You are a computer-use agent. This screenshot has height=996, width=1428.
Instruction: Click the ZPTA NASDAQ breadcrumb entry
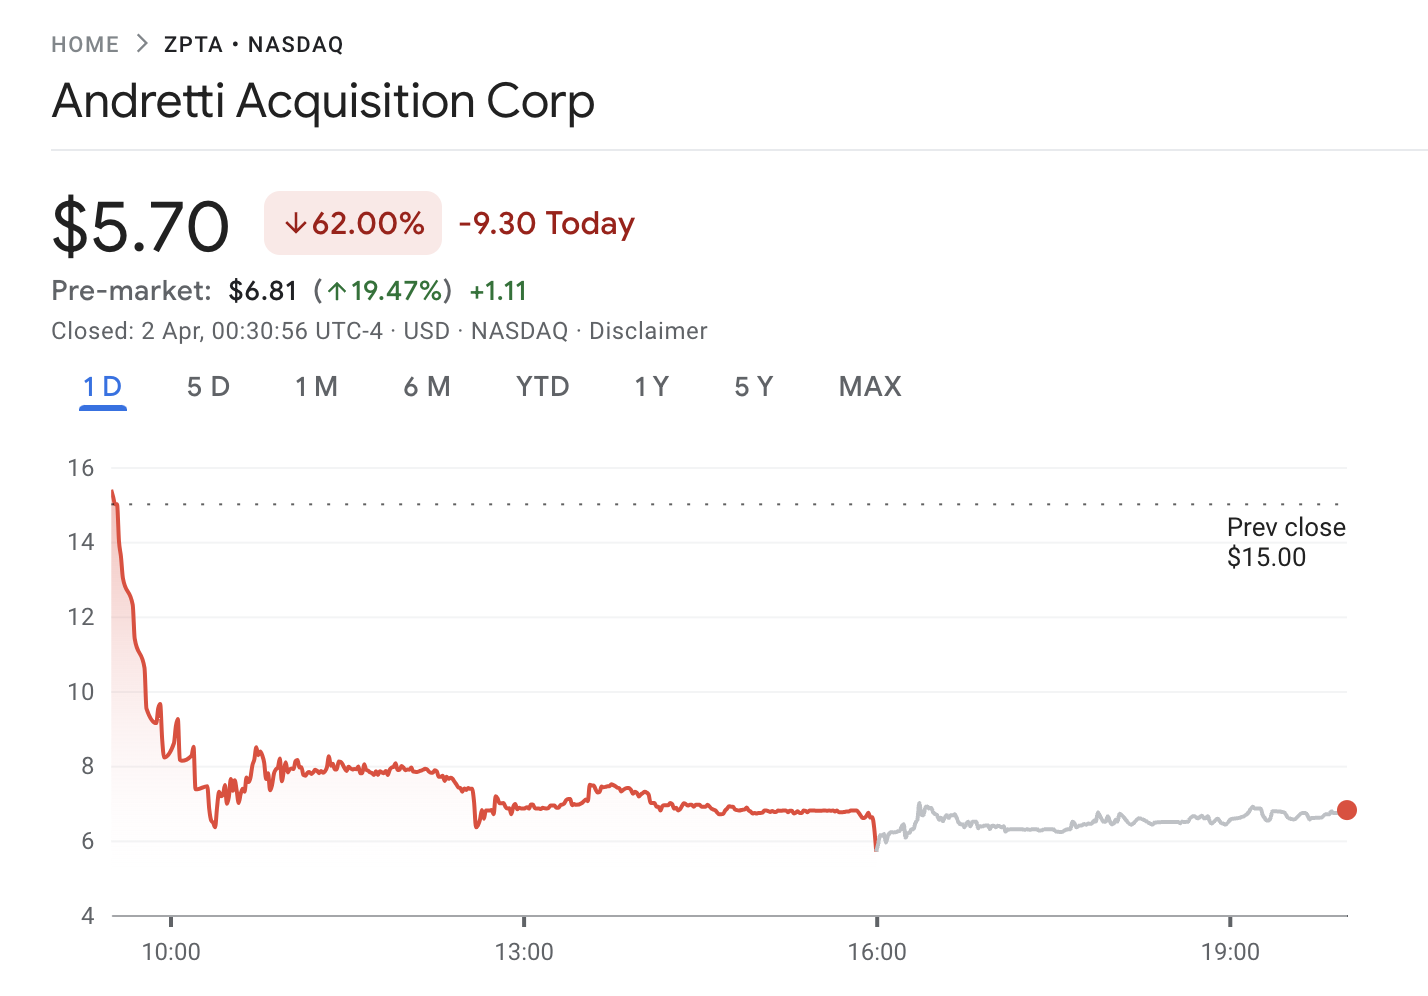tap(251, 44)
